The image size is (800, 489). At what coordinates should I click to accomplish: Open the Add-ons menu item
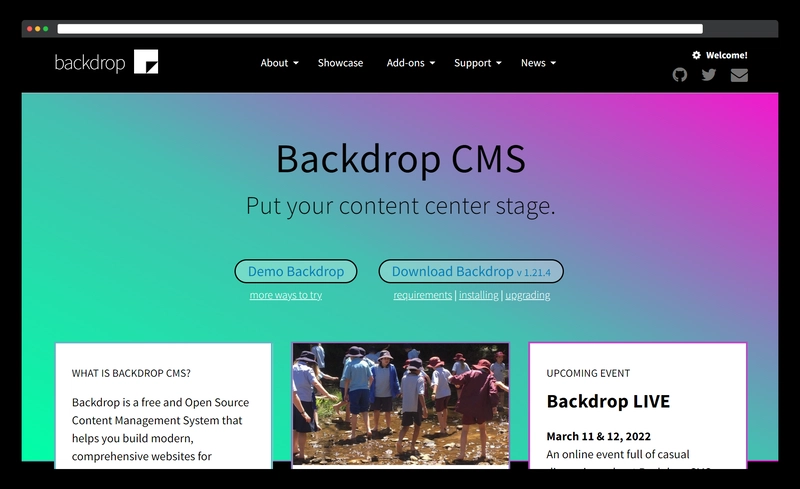point(406,63)
